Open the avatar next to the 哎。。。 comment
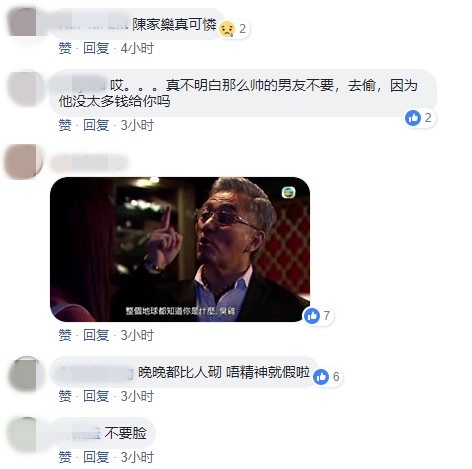Screen dimensions: 472x469 pyautogui.click(x=25, y=88)
